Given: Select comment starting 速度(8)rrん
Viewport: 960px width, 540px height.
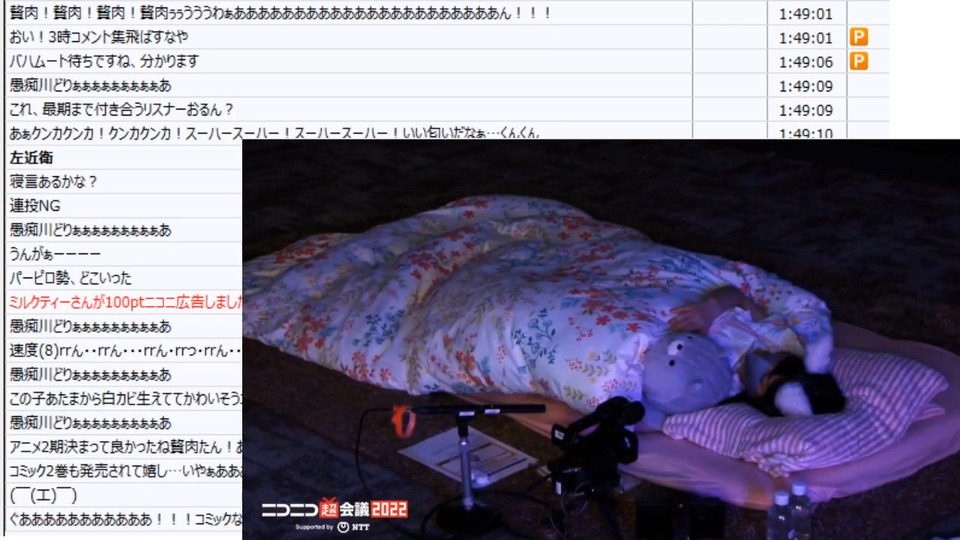Looking at the screenshot, I should (x=126, y=350).
